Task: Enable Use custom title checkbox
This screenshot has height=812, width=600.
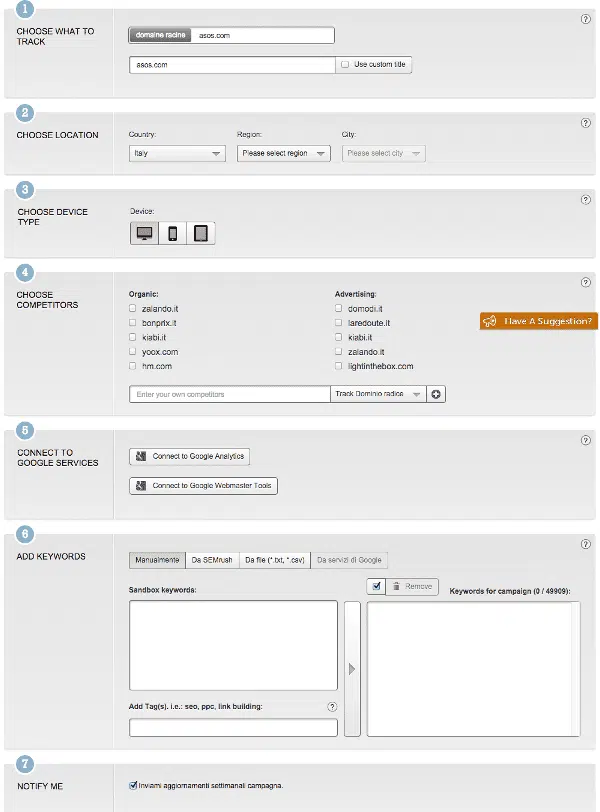Action: pos(345,65)
